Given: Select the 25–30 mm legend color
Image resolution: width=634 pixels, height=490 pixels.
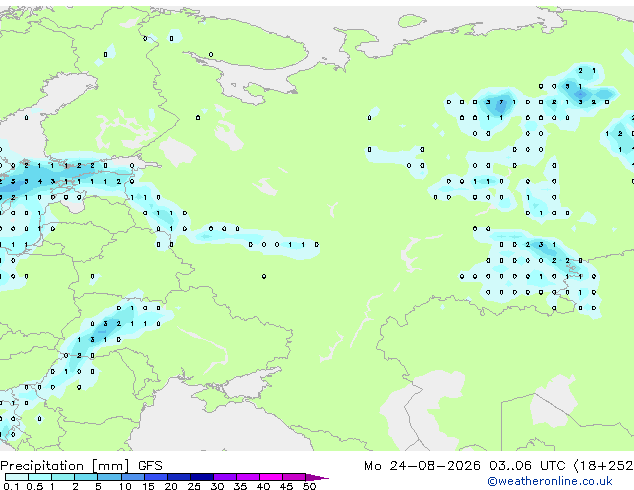Looking at the screenshot, I should (x=202, y=477).
